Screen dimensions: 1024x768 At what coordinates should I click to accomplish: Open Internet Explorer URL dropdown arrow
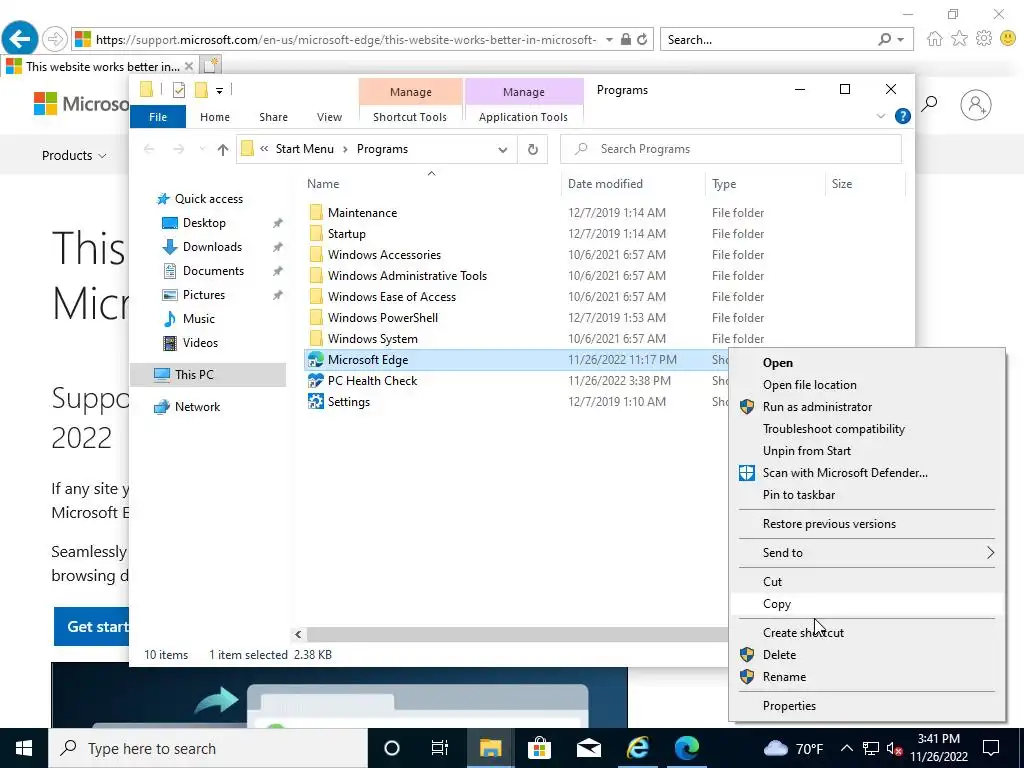[x=609, y=39]
